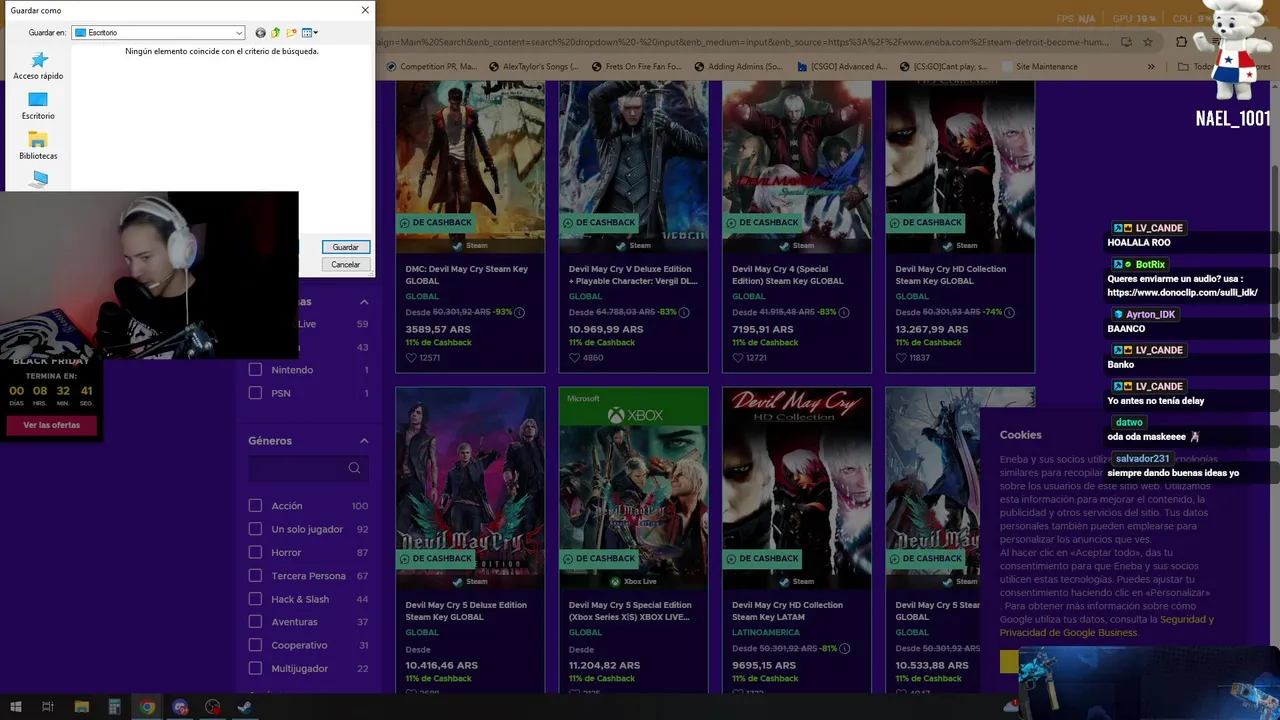This screenshot has height=720, width=1280.
Task: Select Bibliotecas in the save dialog sidebar
Action: pos(38,146)
